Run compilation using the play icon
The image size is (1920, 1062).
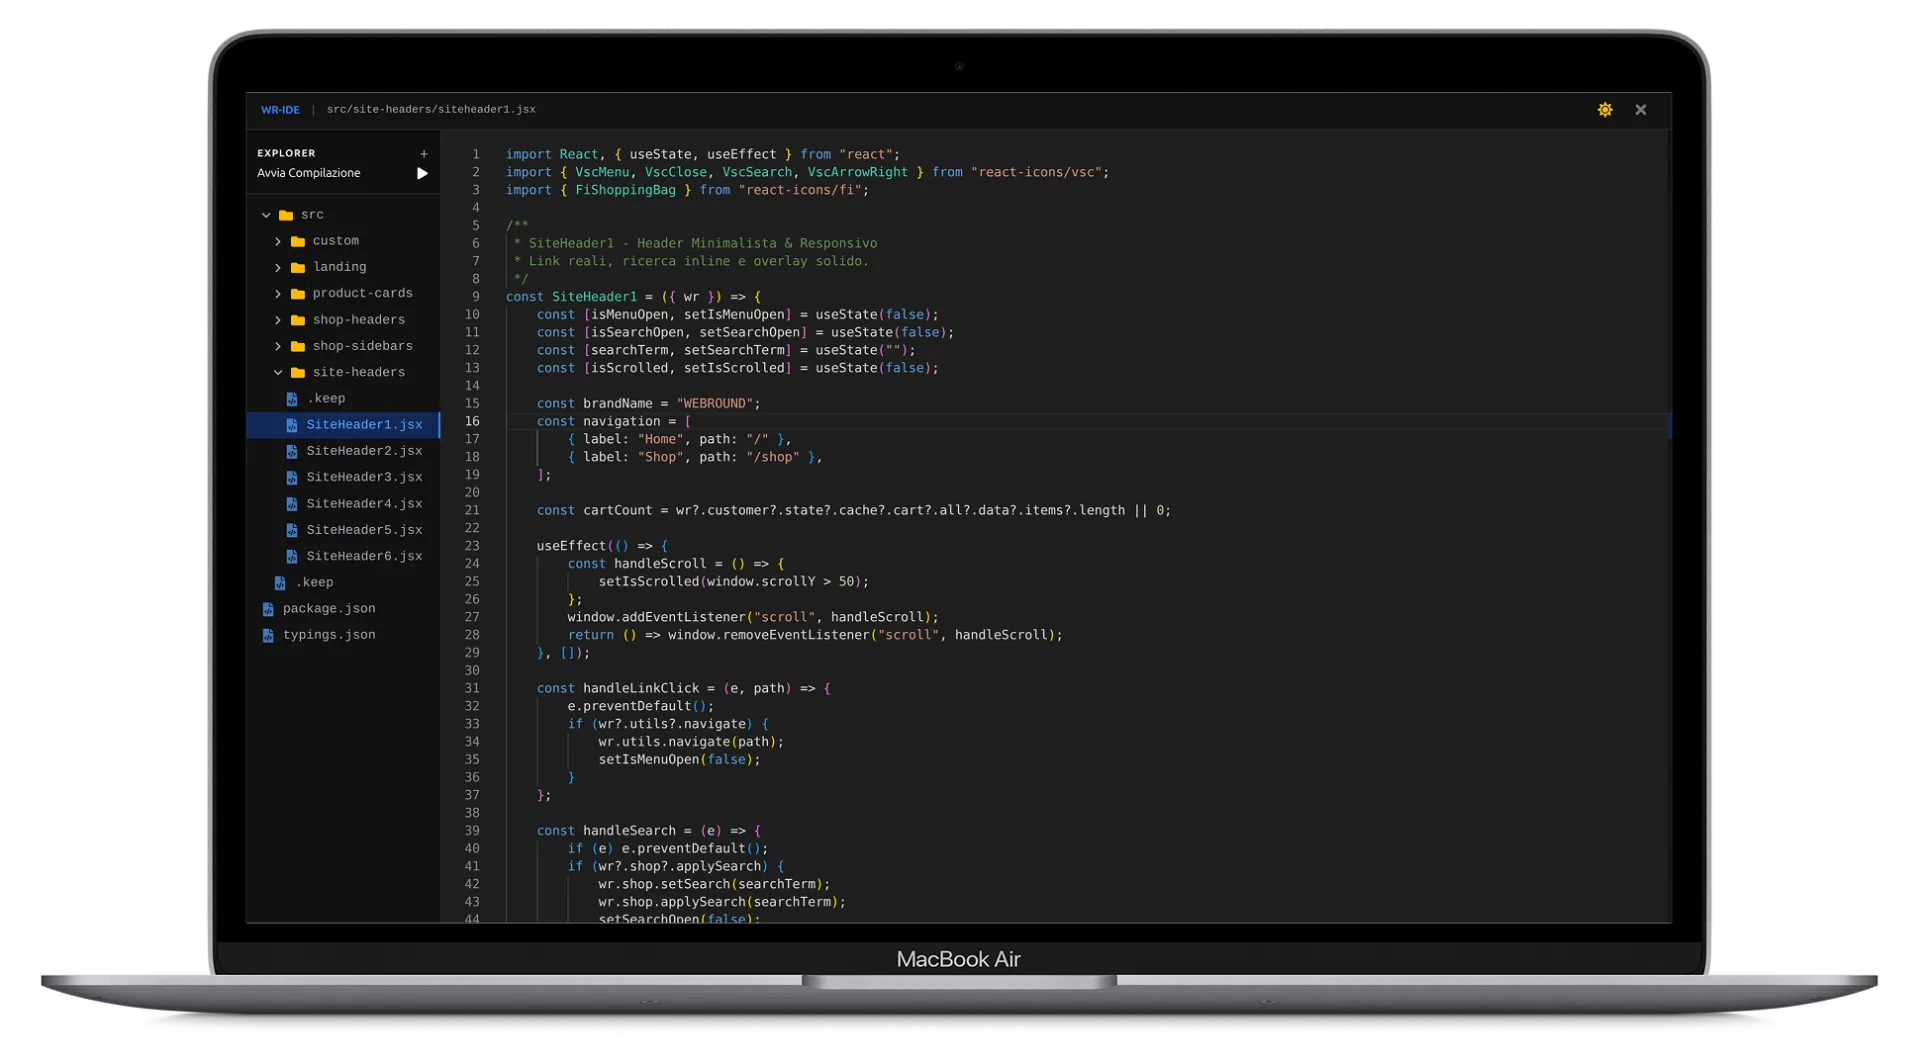click(421, 174)
